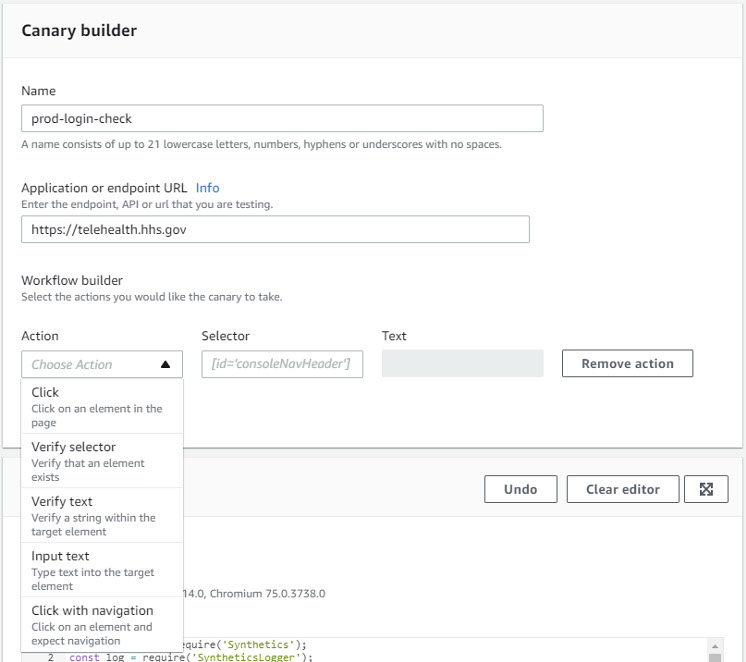Click line number 2 in editor gutter
Image resolution: width=746 pixels, height=662 pixels.
click(49, 657)
